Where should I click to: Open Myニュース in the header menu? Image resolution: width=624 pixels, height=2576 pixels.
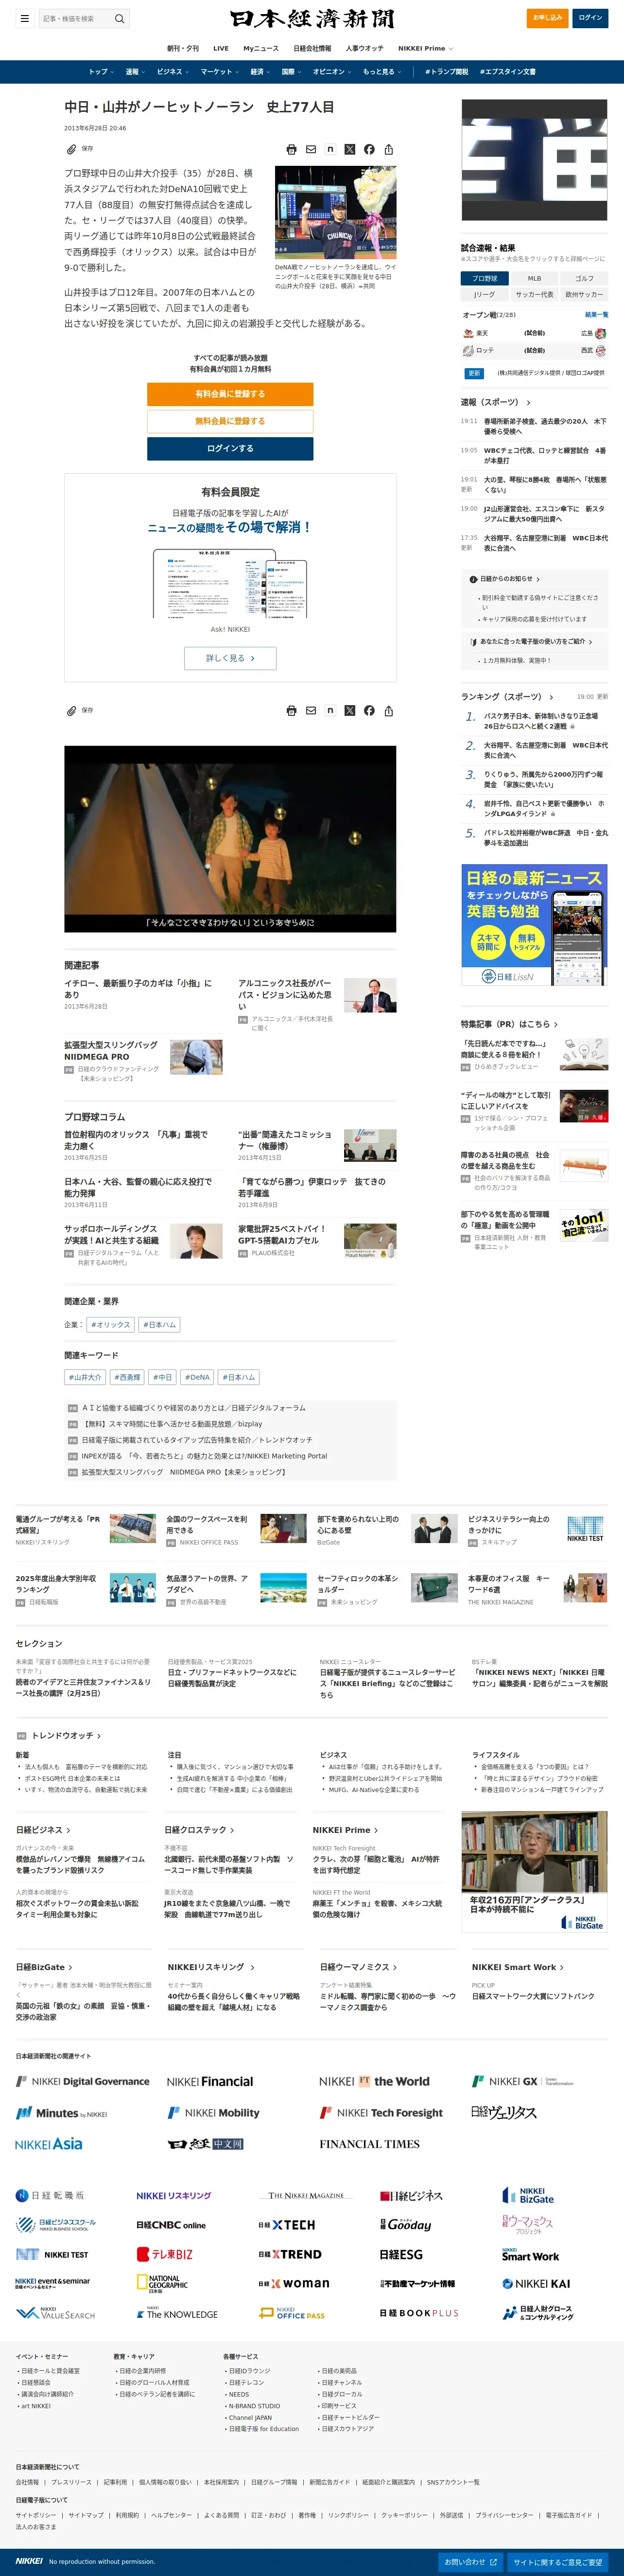click(261, 48)
